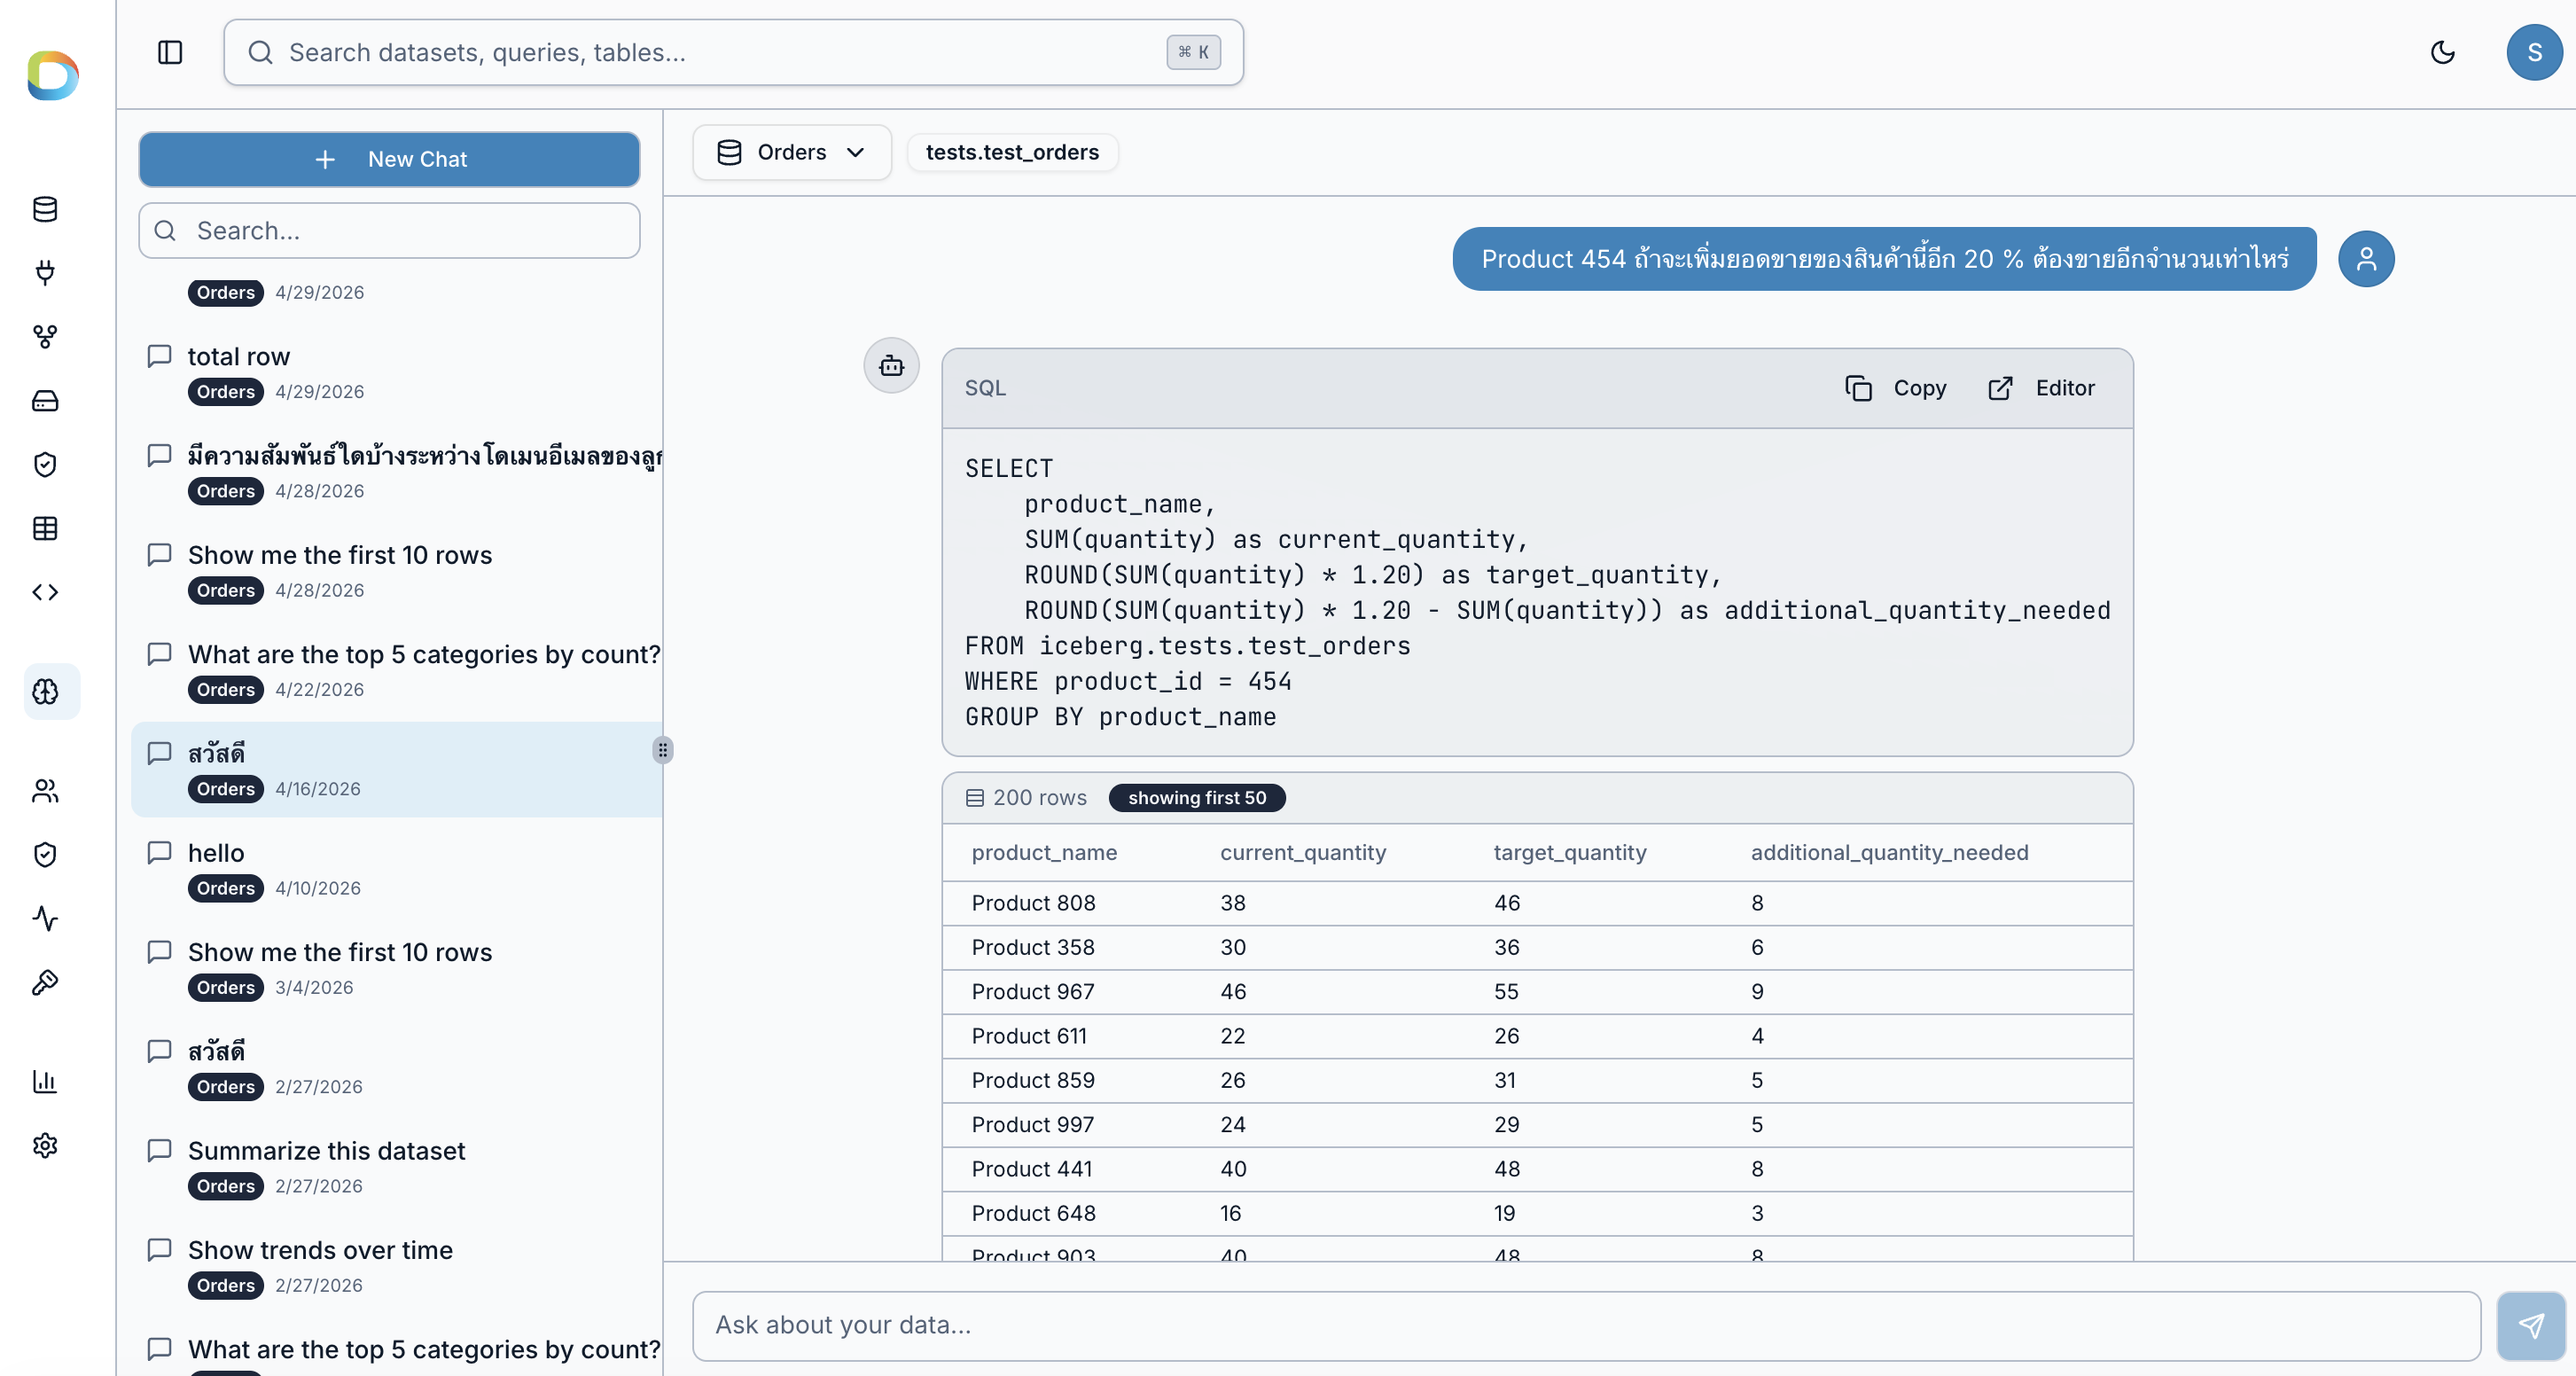Select the 'Product 441' cell
This screenshot has width=2576, height=1376.
1032,1169
